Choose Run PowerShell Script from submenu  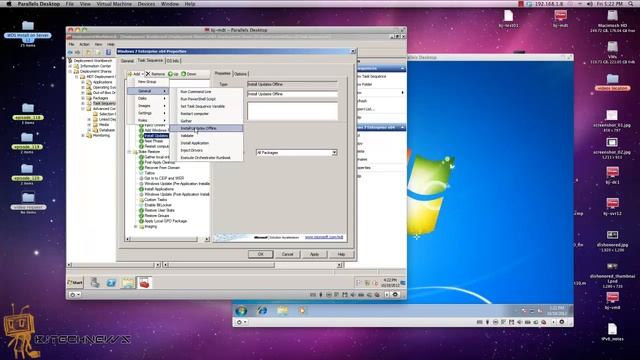coord(206,99)
